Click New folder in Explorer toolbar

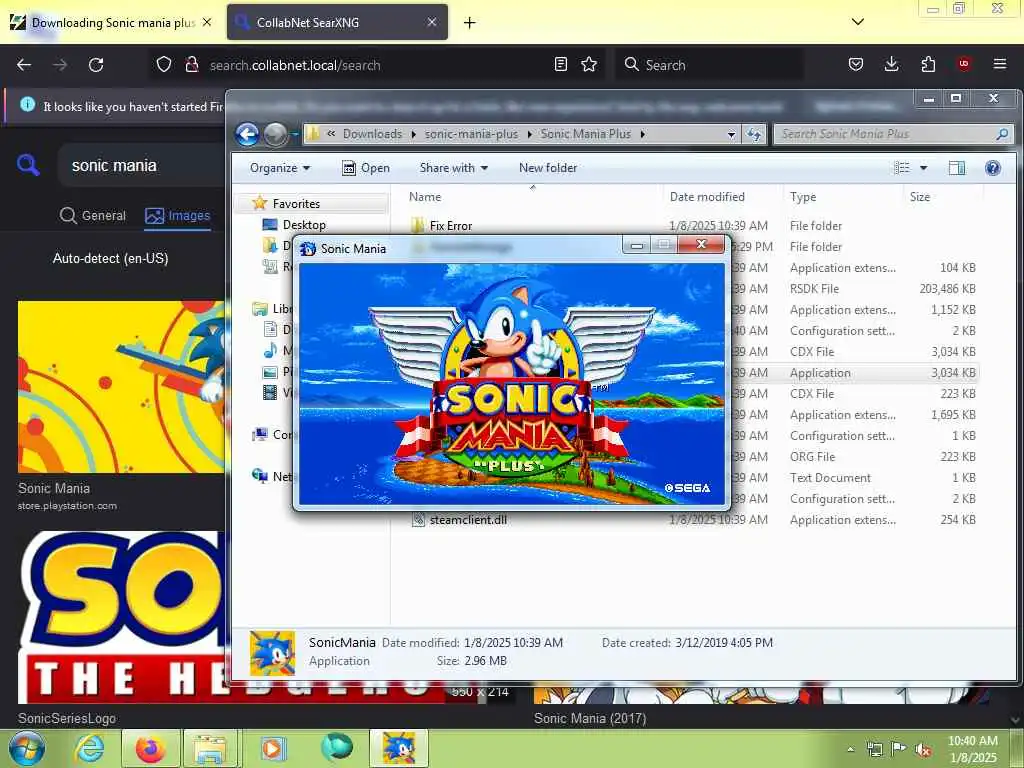(x=548, y=168)
